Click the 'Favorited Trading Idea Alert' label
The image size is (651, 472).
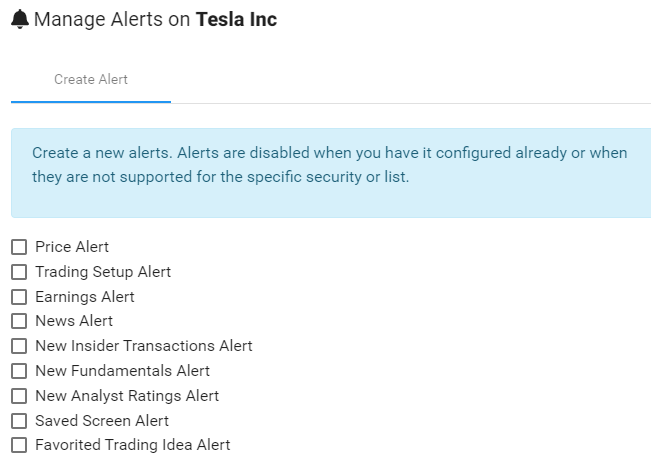[132, 445]
